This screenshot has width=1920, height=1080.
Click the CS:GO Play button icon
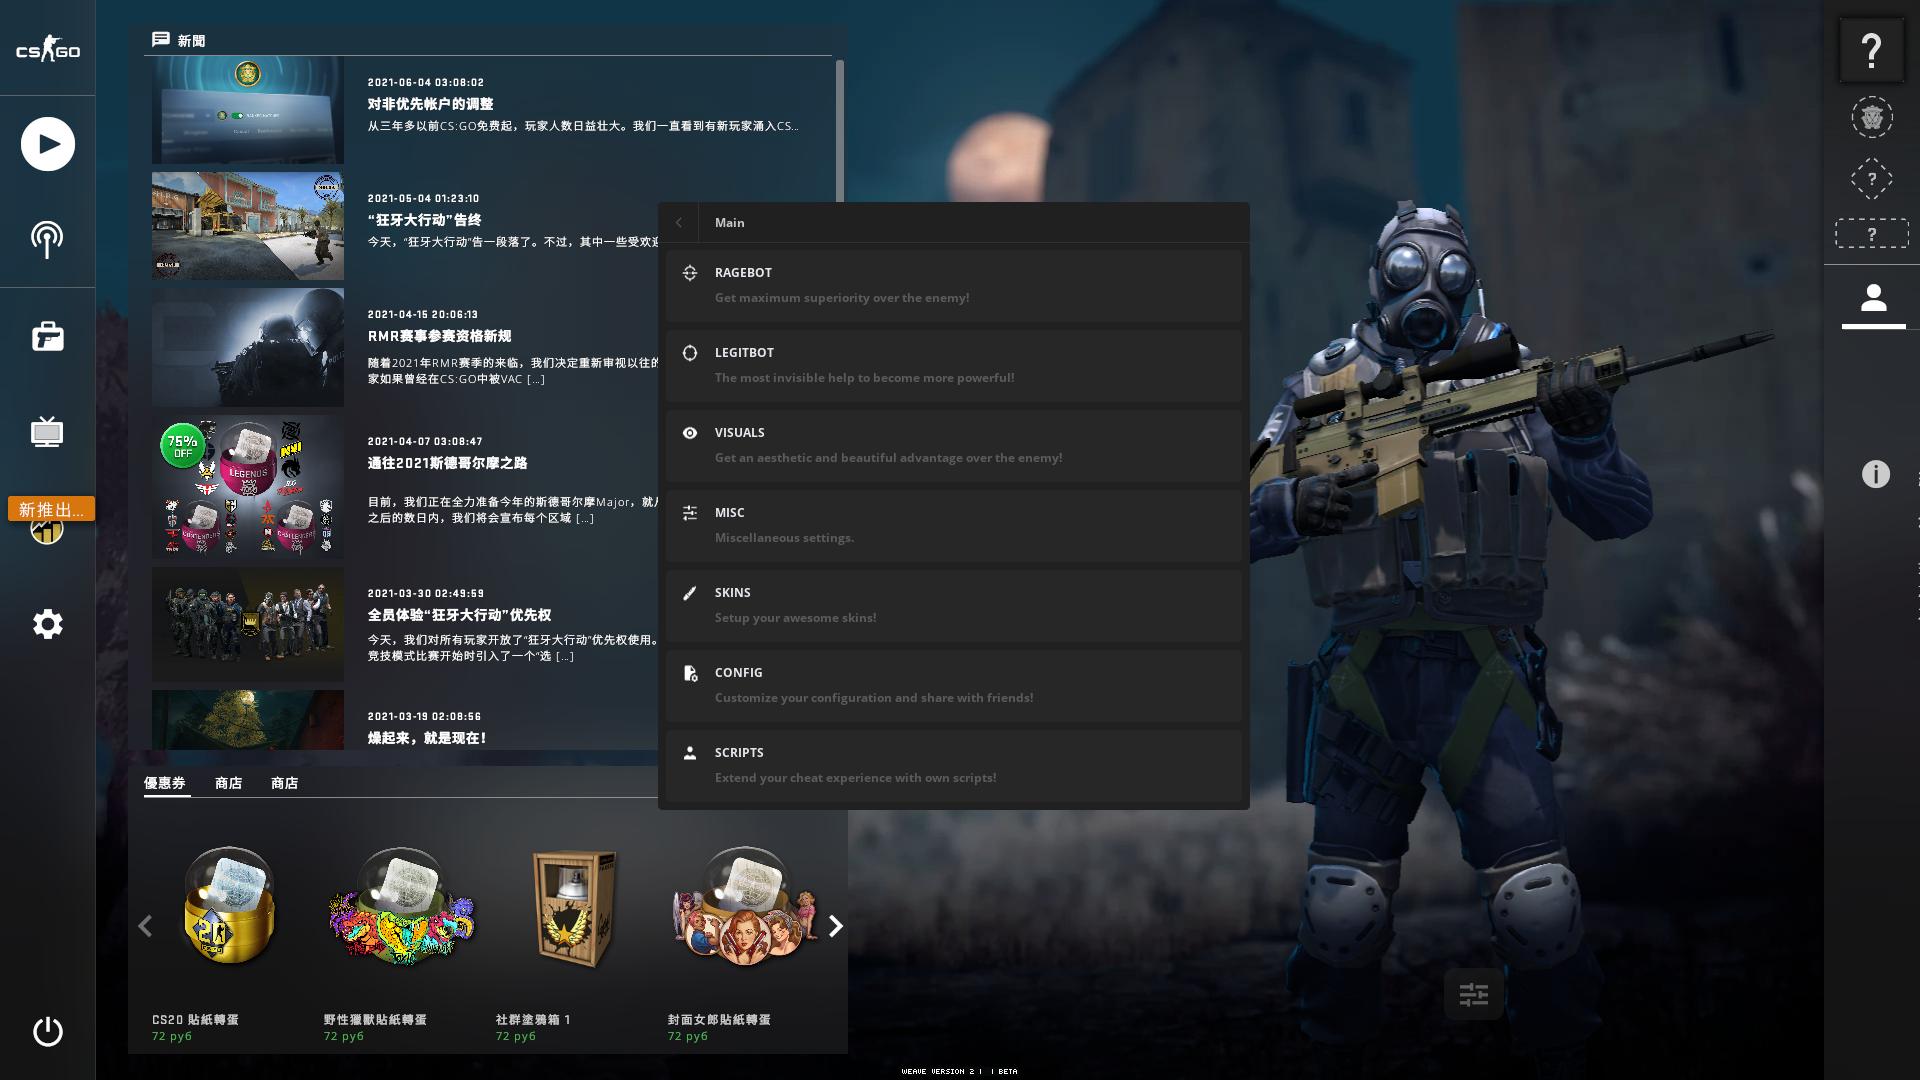coord(47,144)
